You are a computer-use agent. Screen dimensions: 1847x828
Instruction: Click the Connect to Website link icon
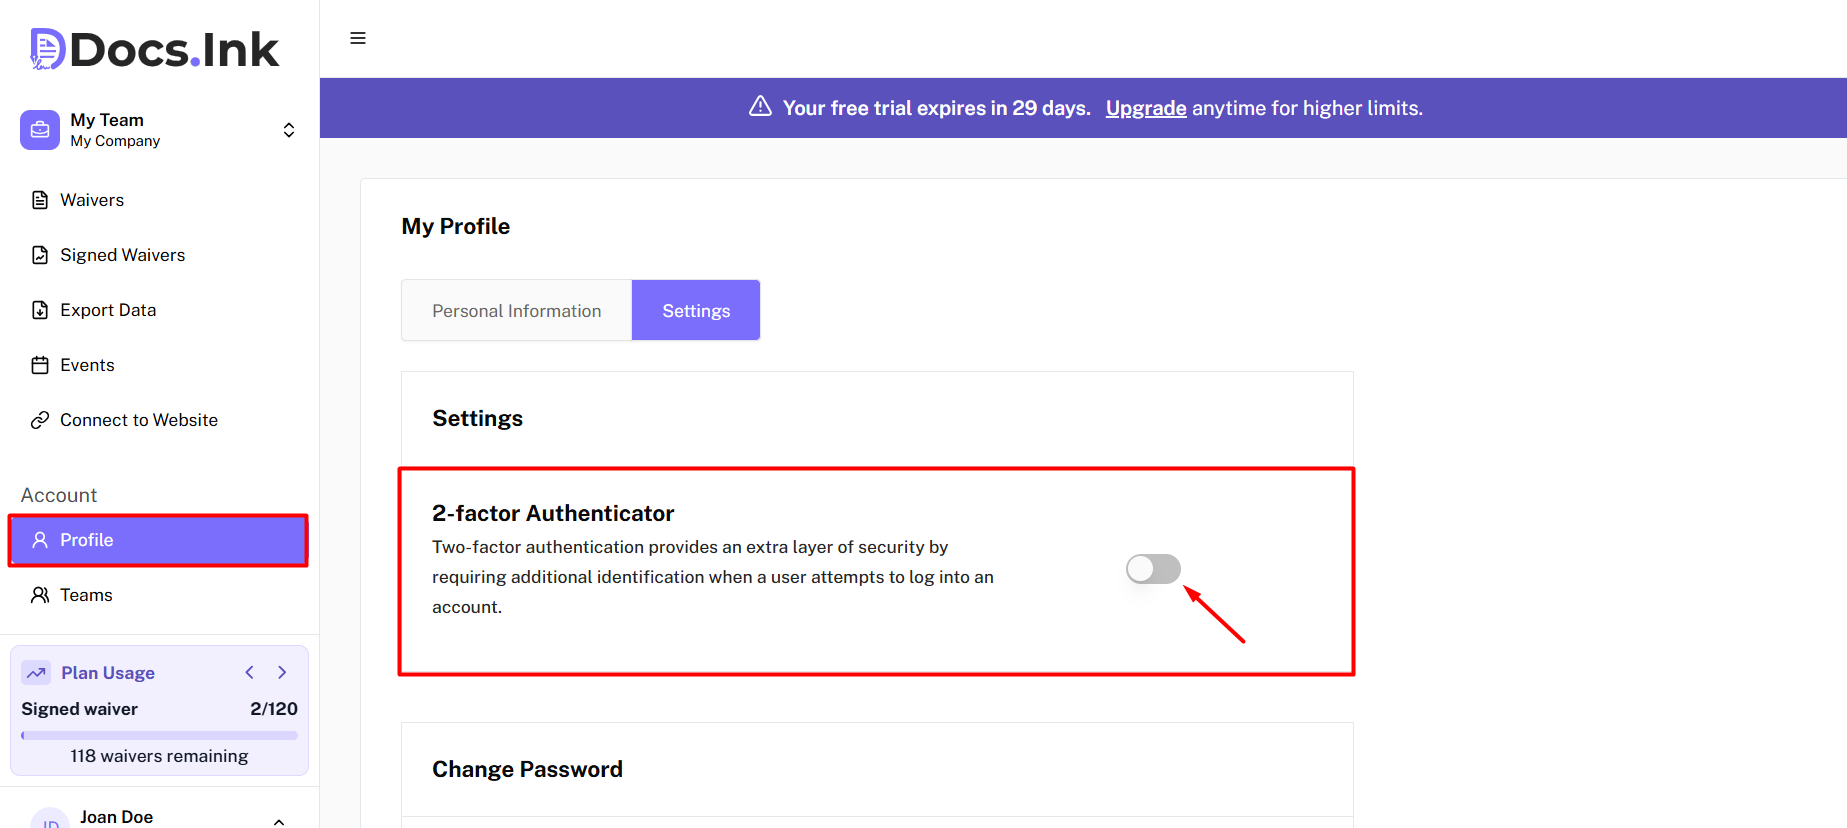(40, 420)
